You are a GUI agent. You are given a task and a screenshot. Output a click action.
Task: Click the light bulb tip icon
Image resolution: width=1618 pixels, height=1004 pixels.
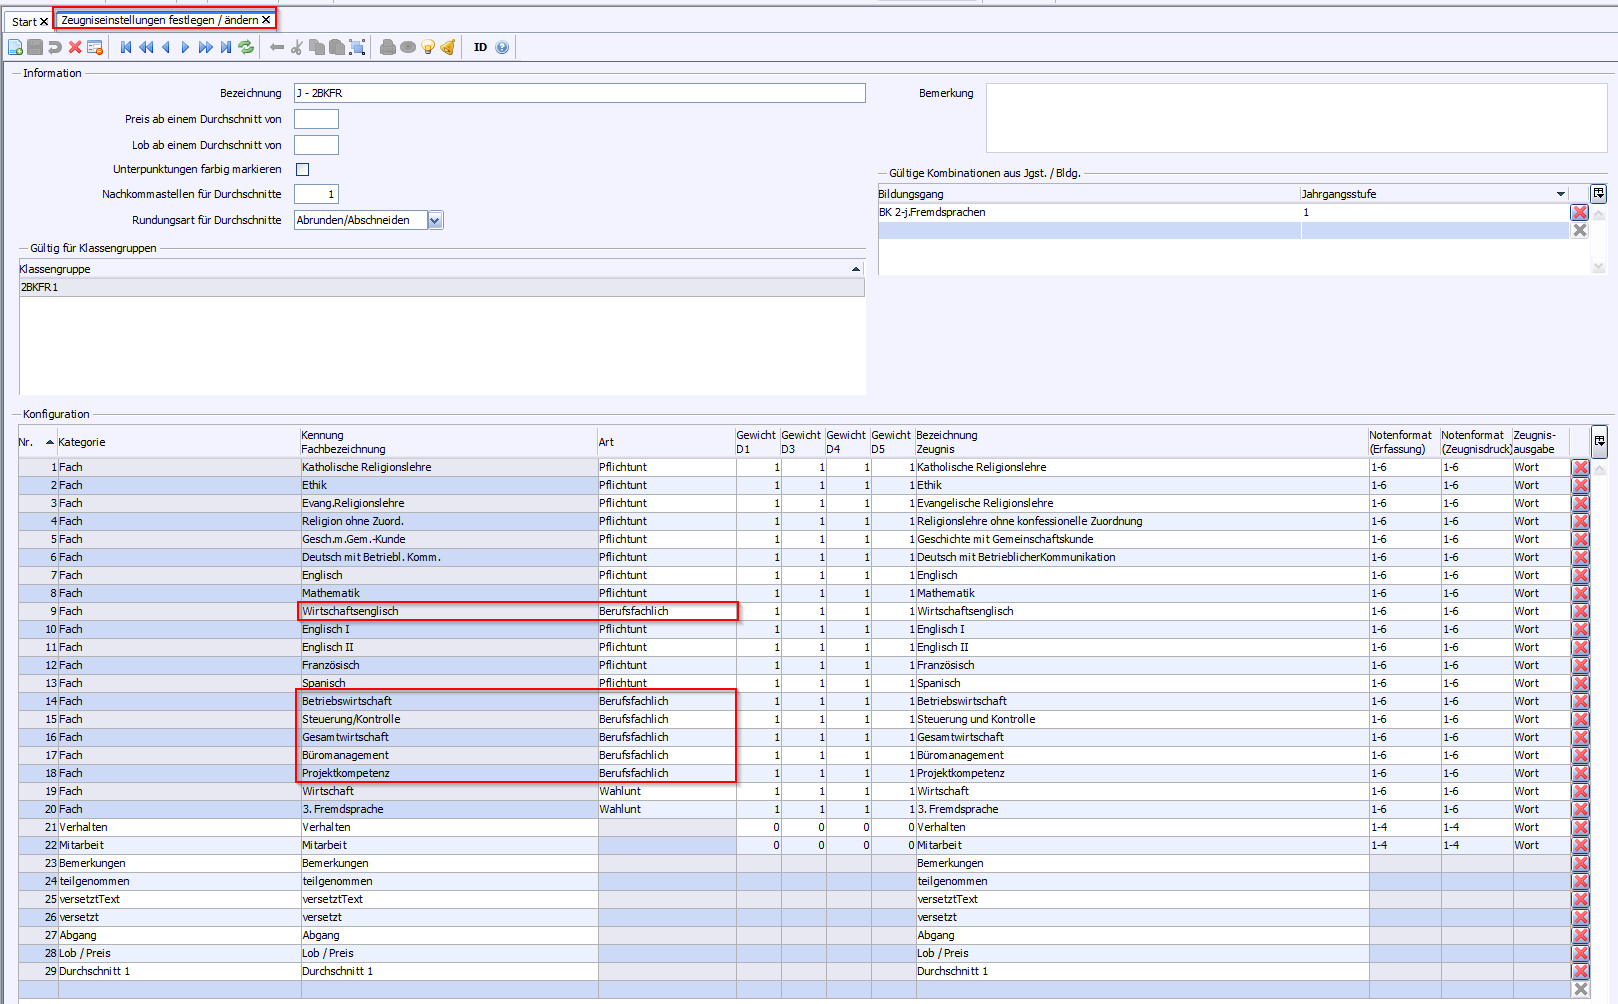428,47
